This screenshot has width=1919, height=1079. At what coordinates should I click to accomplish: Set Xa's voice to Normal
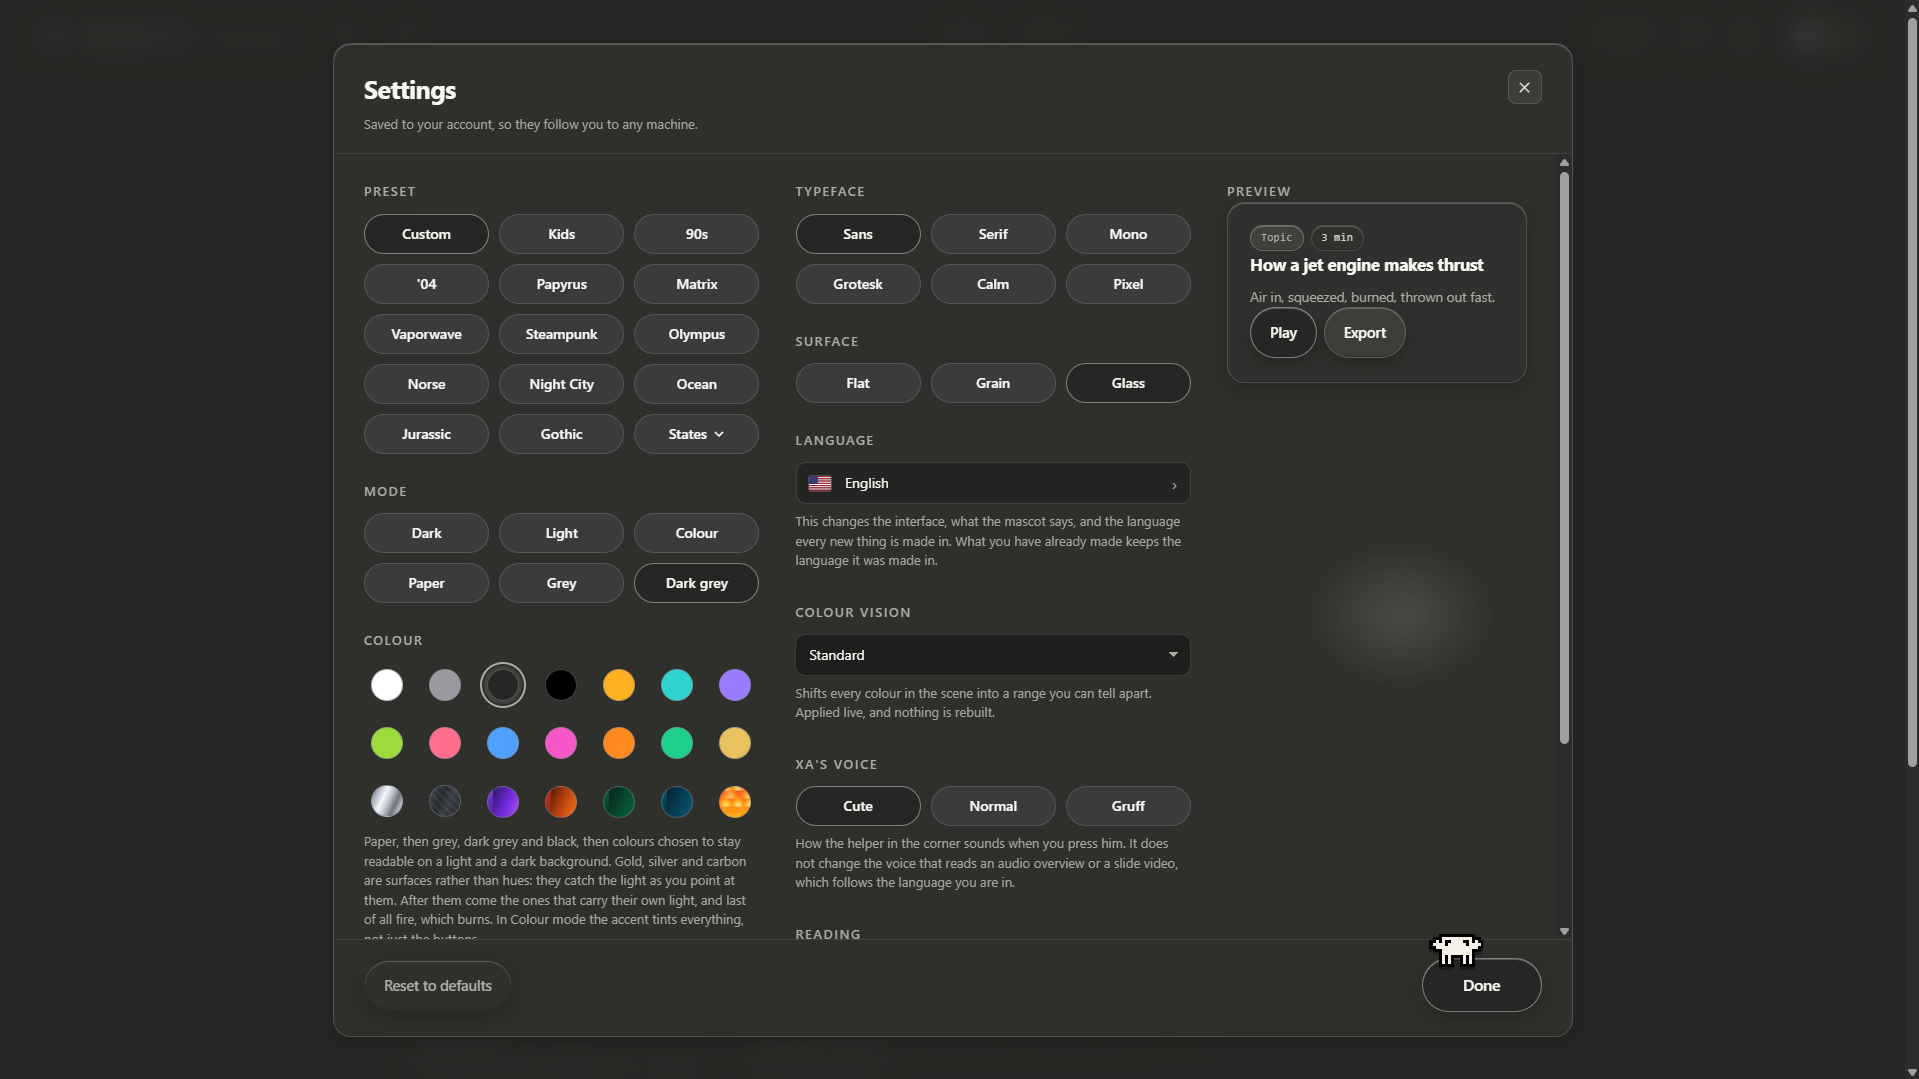pos(992,806)
